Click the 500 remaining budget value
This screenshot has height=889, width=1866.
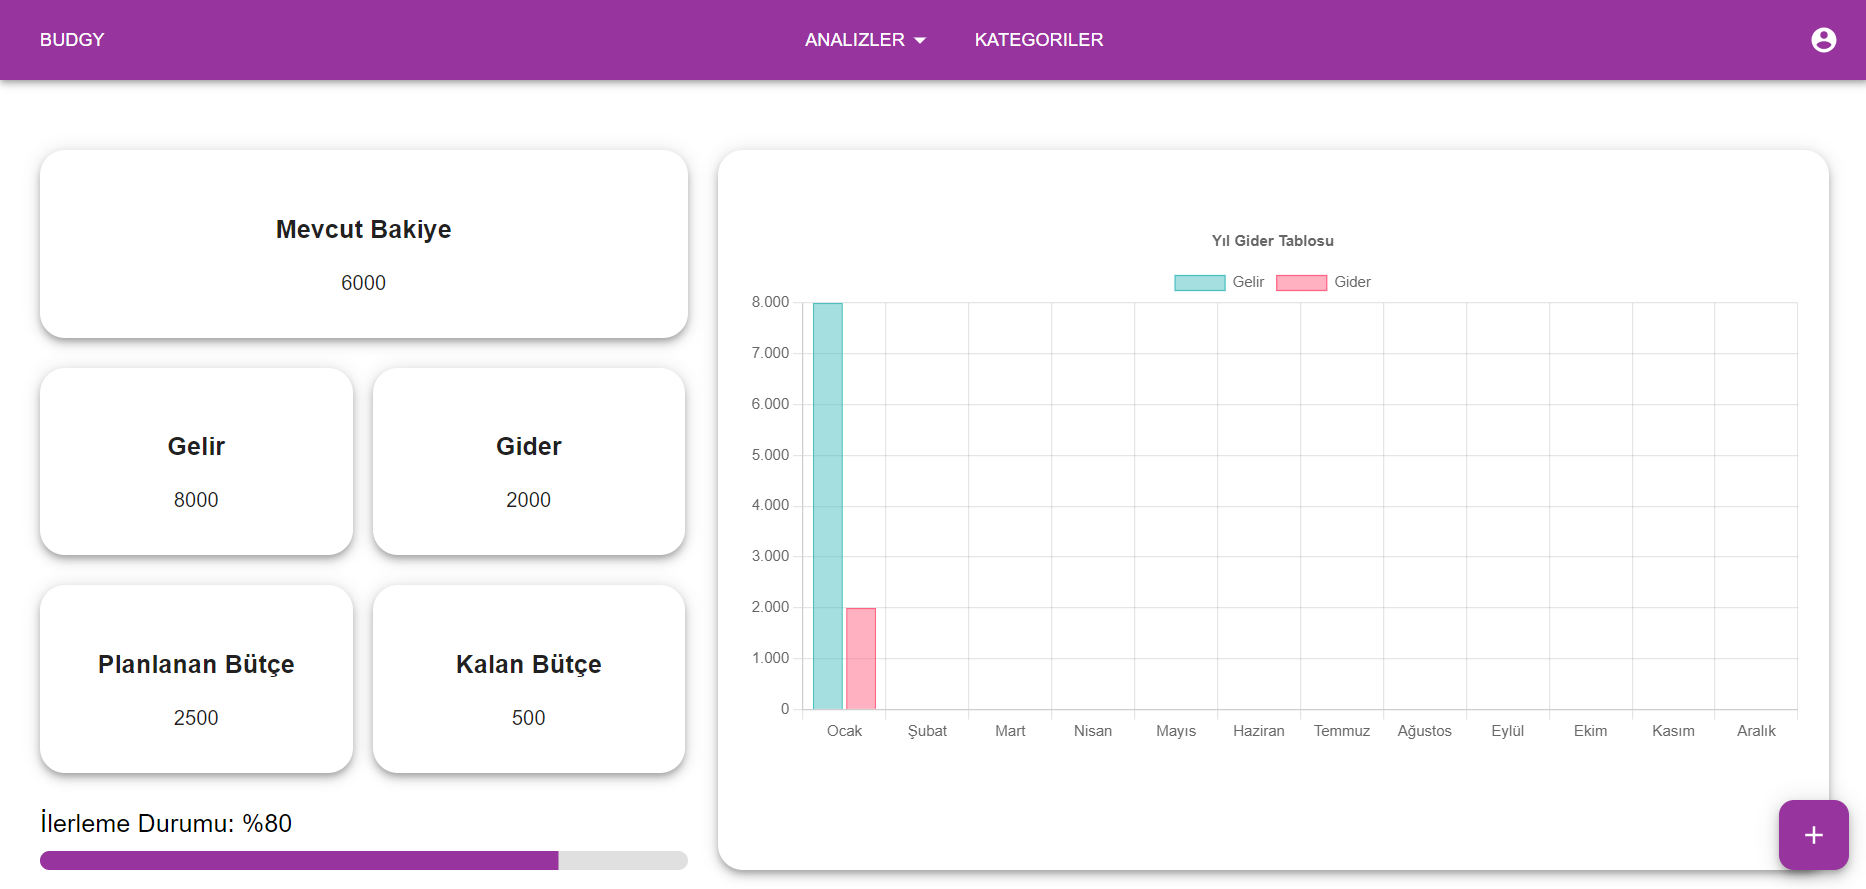click(529, 718)
